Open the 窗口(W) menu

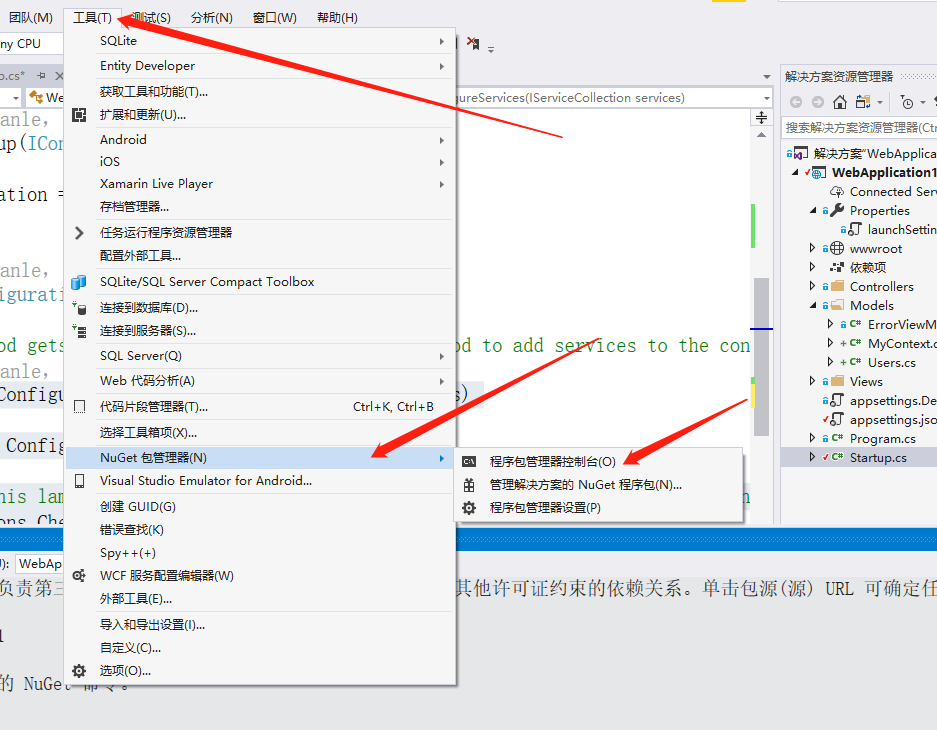pos(274,18)
